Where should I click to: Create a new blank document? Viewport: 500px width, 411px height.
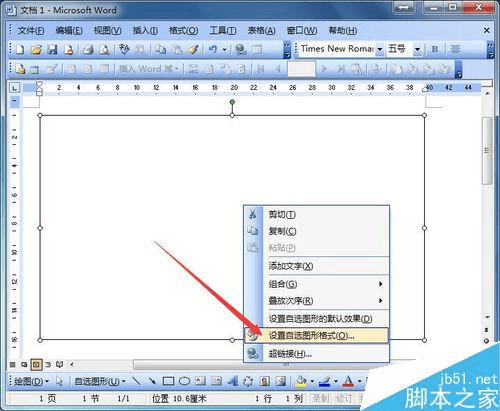20,50
